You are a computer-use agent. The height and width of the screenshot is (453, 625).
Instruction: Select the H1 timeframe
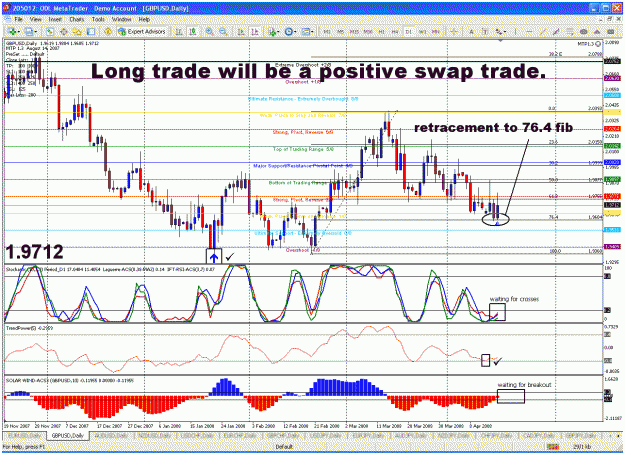pyautogui.click(x=381, y=32)
